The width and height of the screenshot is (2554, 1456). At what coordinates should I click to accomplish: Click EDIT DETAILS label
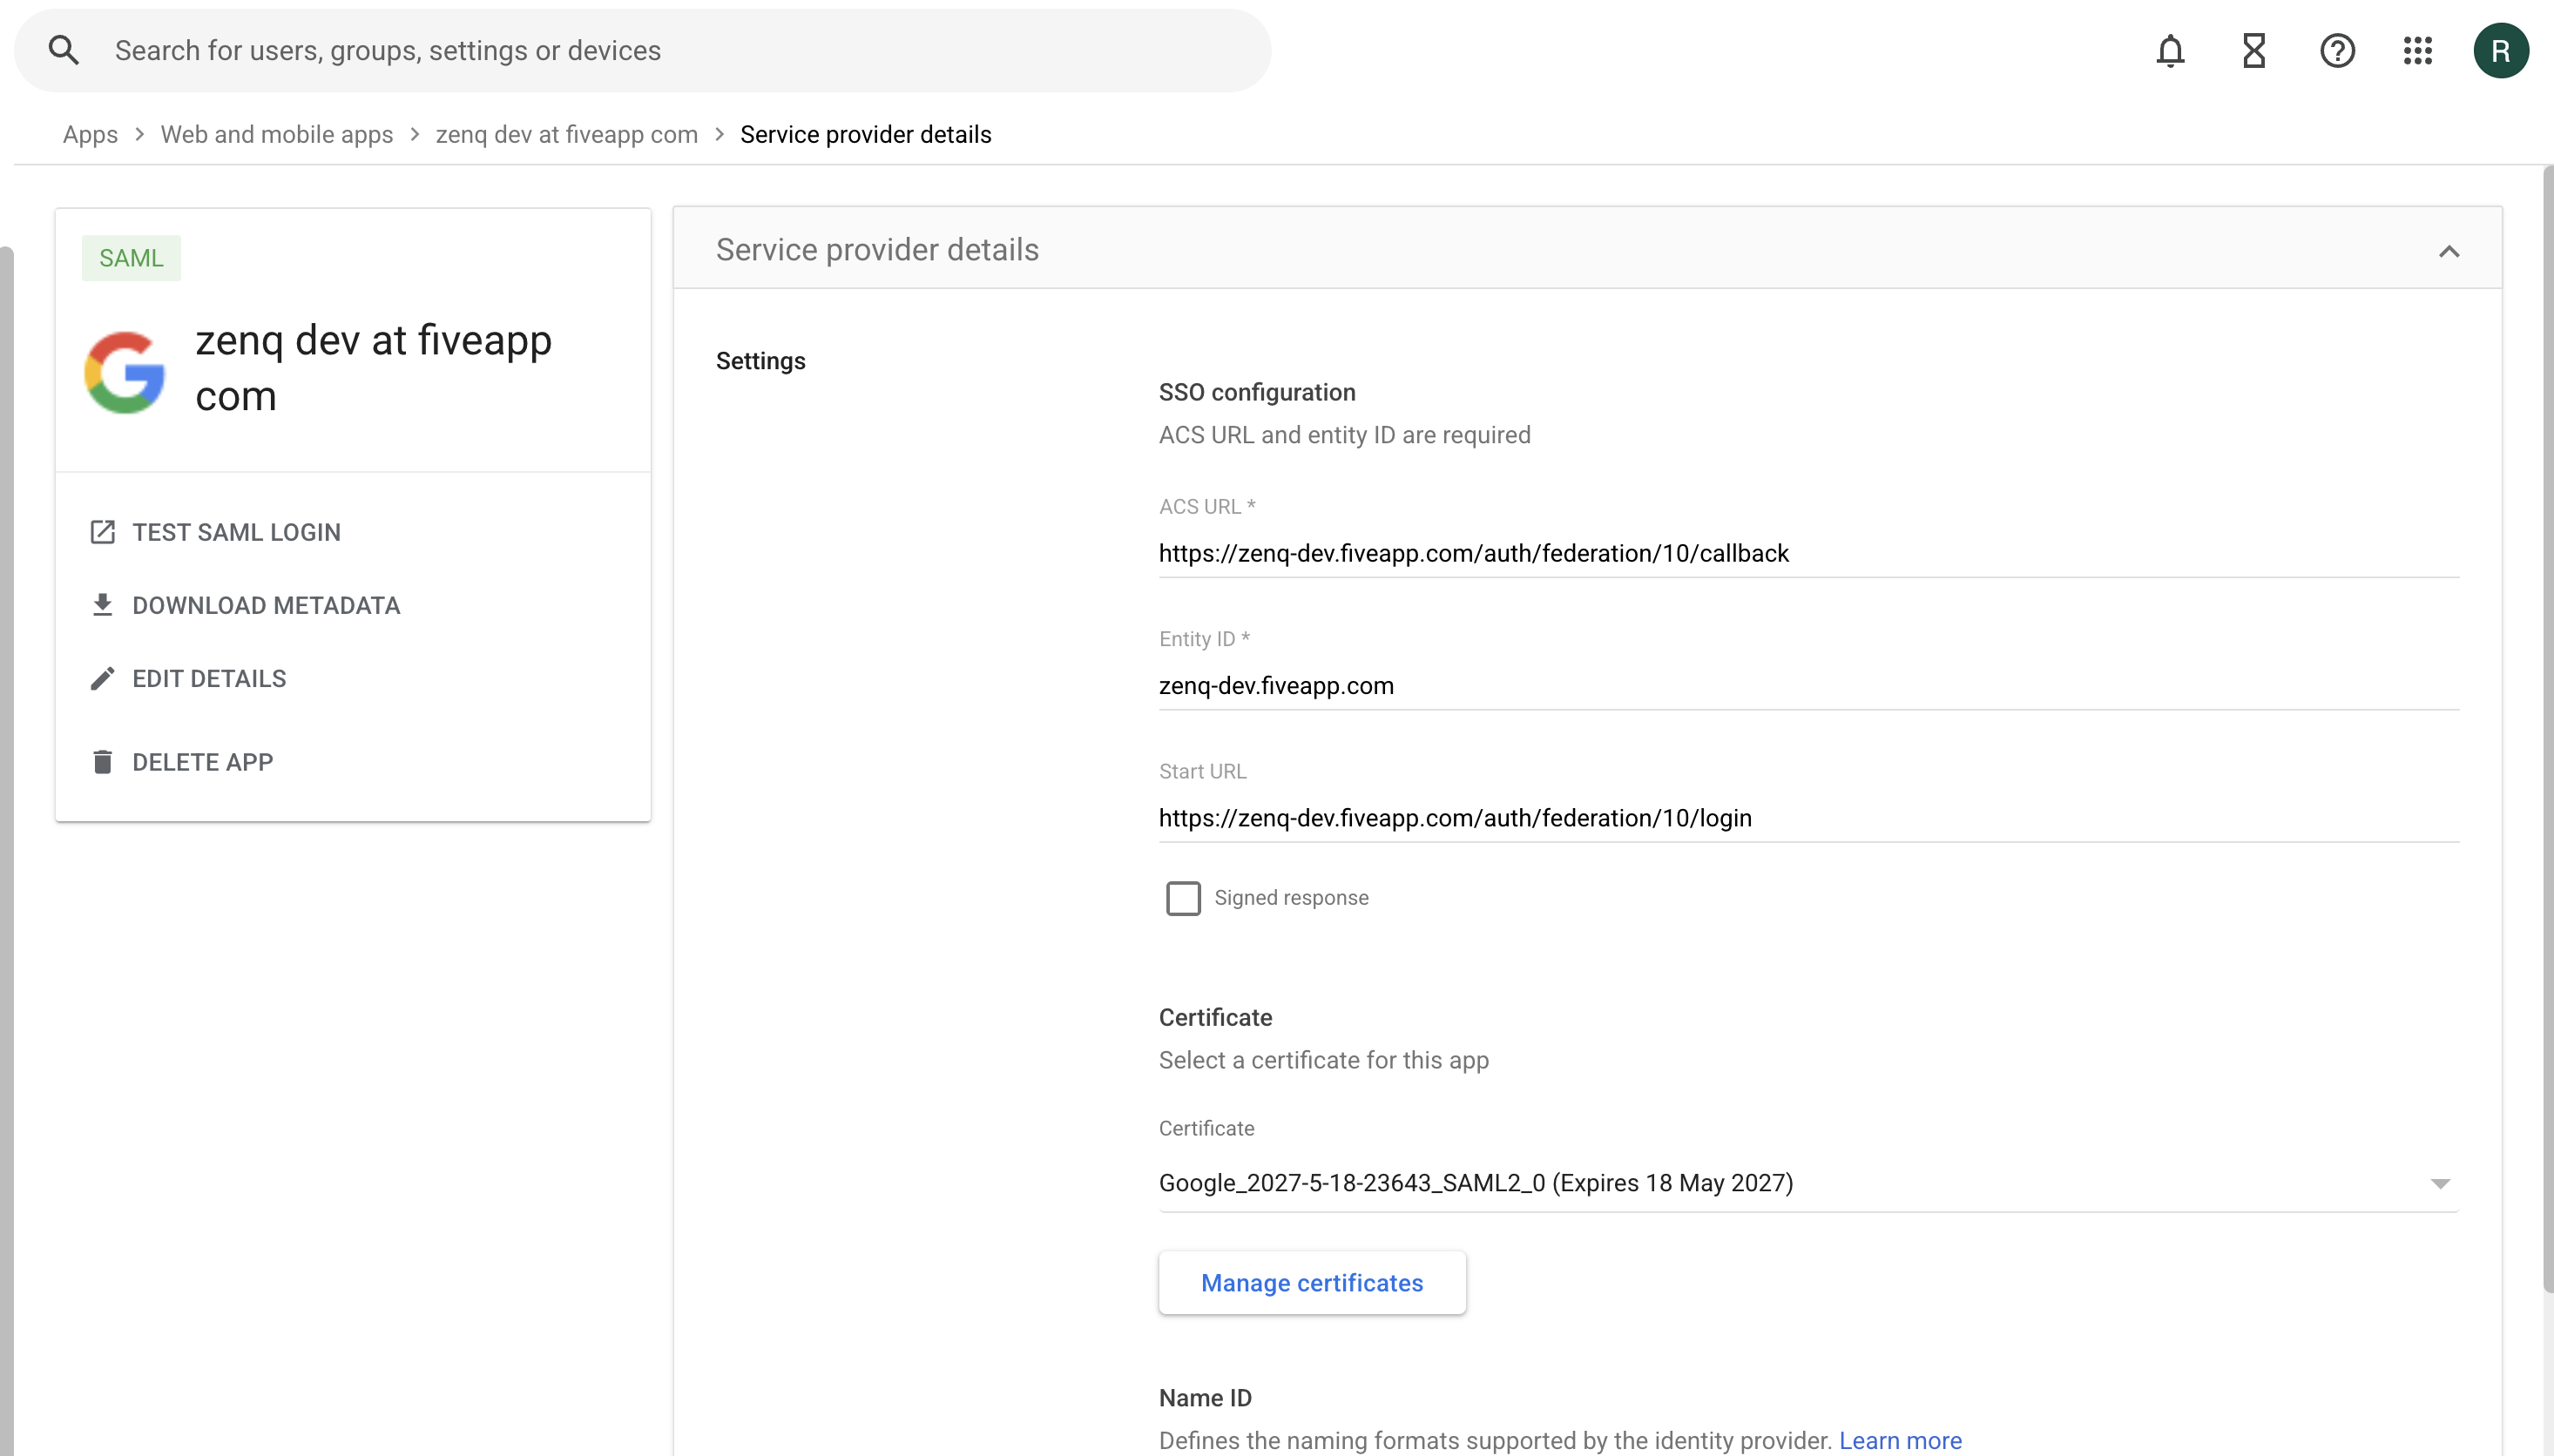point(209,678)
